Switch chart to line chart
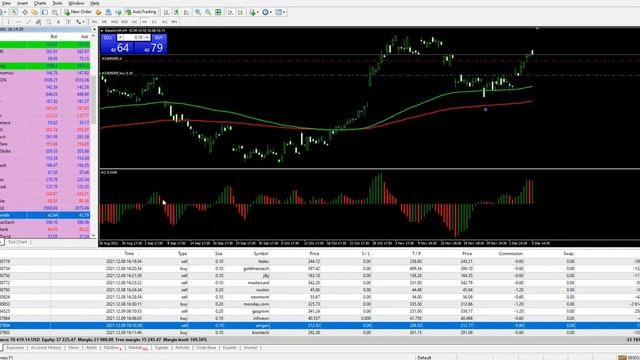 click(187, 12)
